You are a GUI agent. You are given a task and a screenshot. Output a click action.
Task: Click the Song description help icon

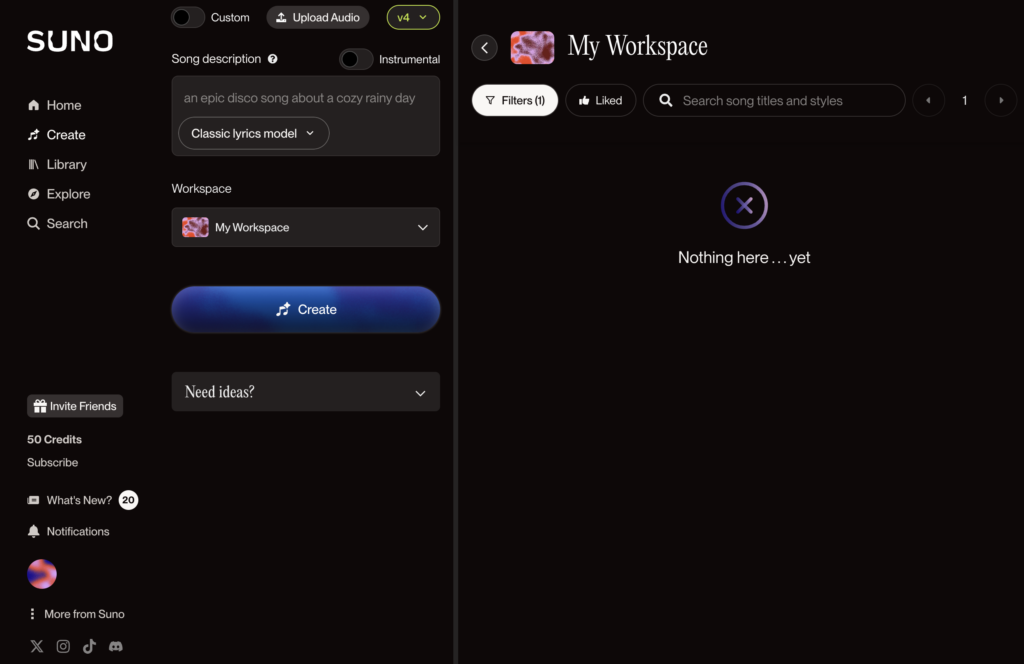point(273,59)
